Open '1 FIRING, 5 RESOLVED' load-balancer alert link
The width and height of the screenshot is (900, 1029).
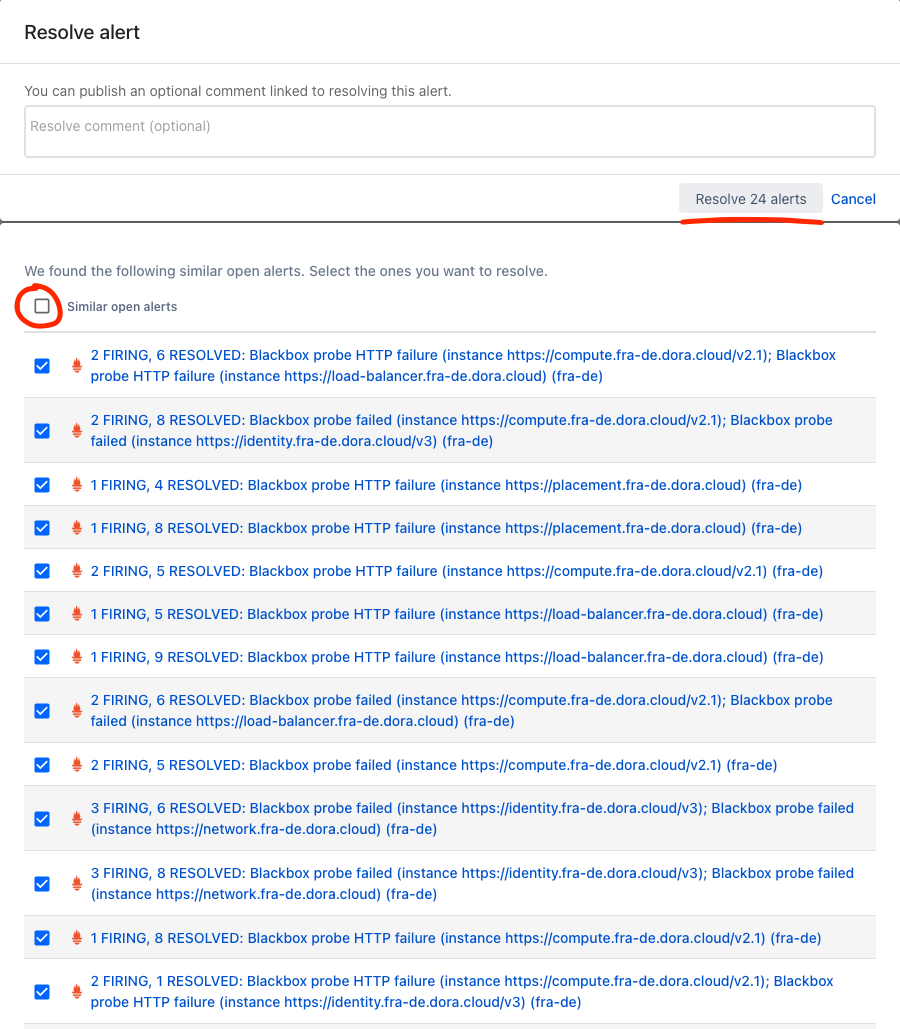pos(457,614)
